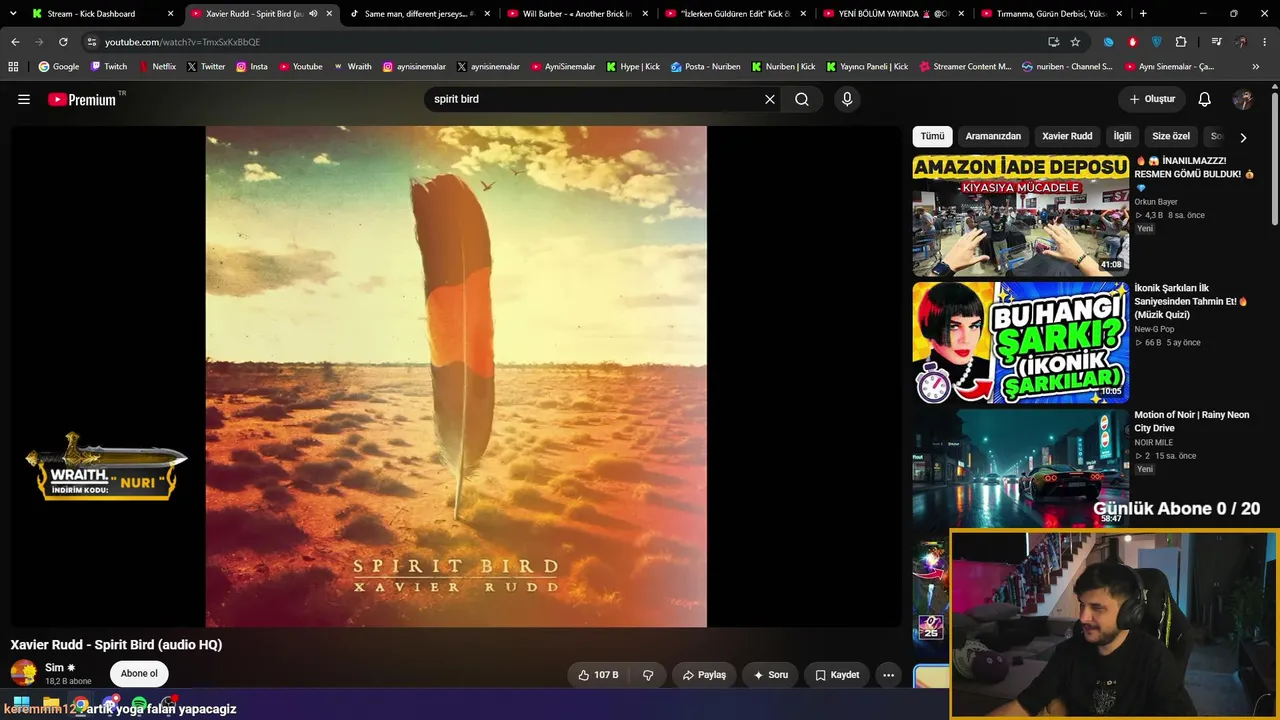Like the video (107 B)
This screenshot has height=720, width=1280.
pyautogui.click(x=598, y=675)
